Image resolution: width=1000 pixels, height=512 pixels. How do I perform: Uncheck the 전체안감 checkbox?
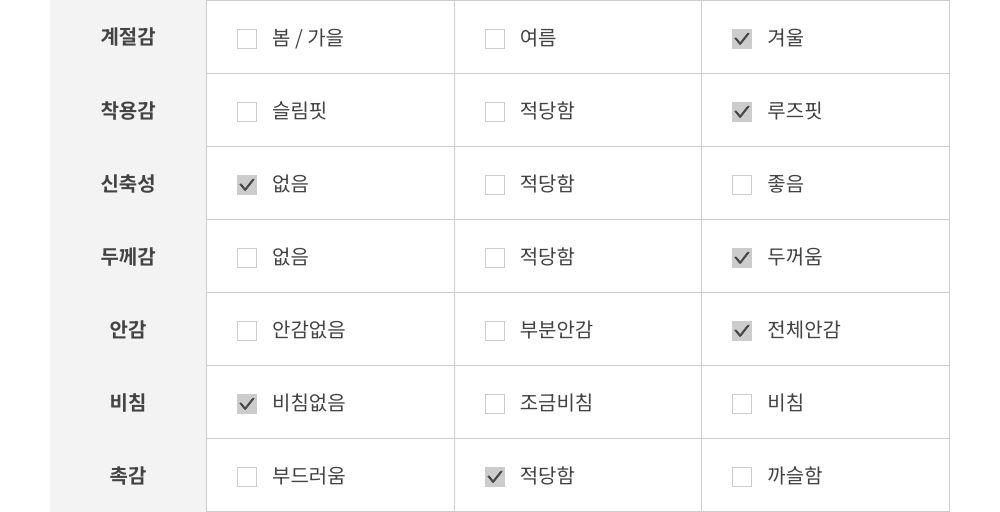[x=742, y=331]
